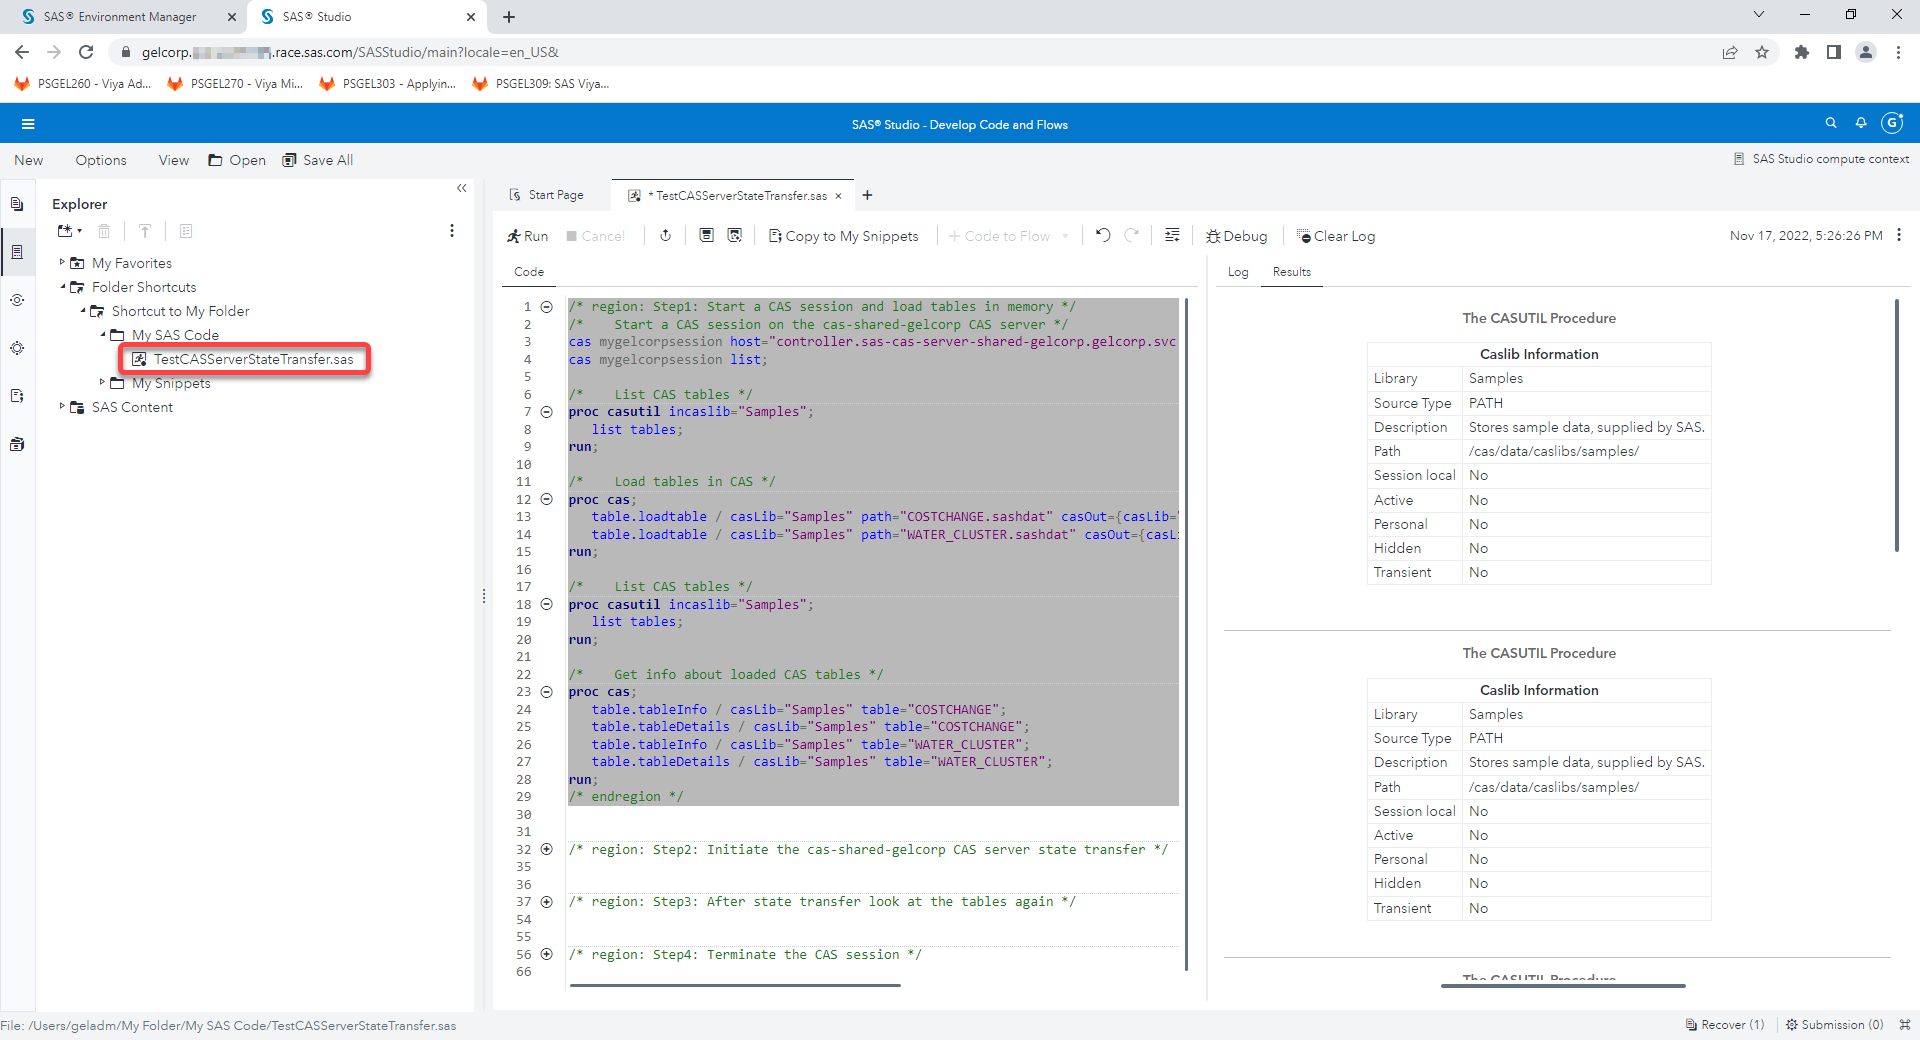Collapse the Folder Shortcuts node
This screenshot has width=1920, height=1040.
click(x=62, y=286)
